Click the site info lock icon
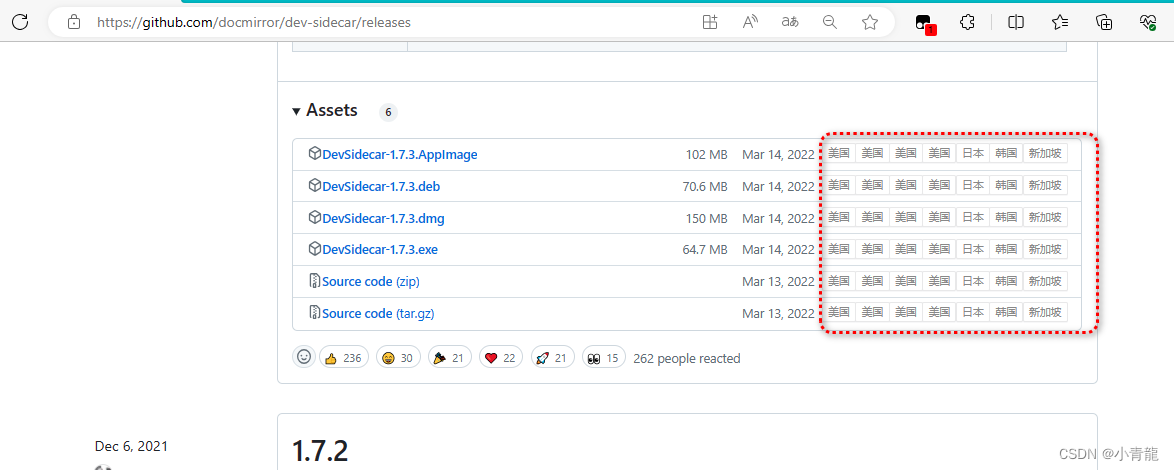The image size is (1174, 470). tap(72, 22)
